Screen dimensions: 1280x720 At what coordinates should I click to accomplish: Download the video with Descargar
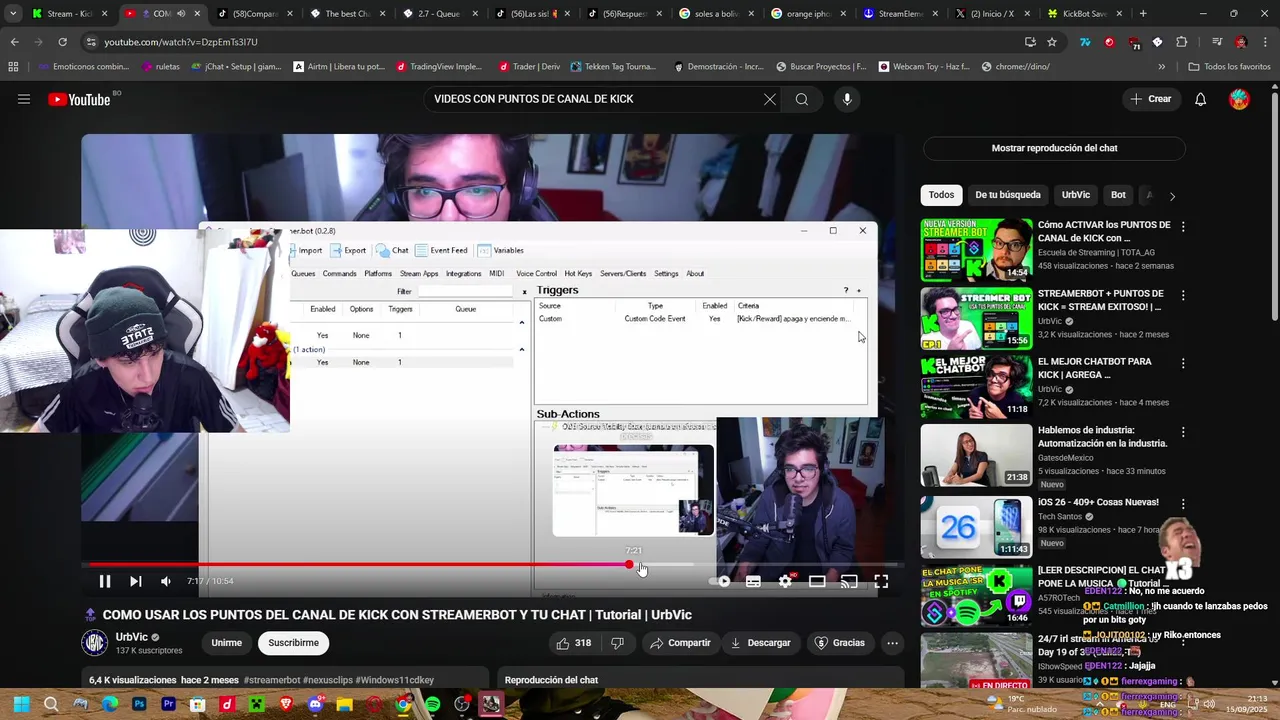[760, 643]
